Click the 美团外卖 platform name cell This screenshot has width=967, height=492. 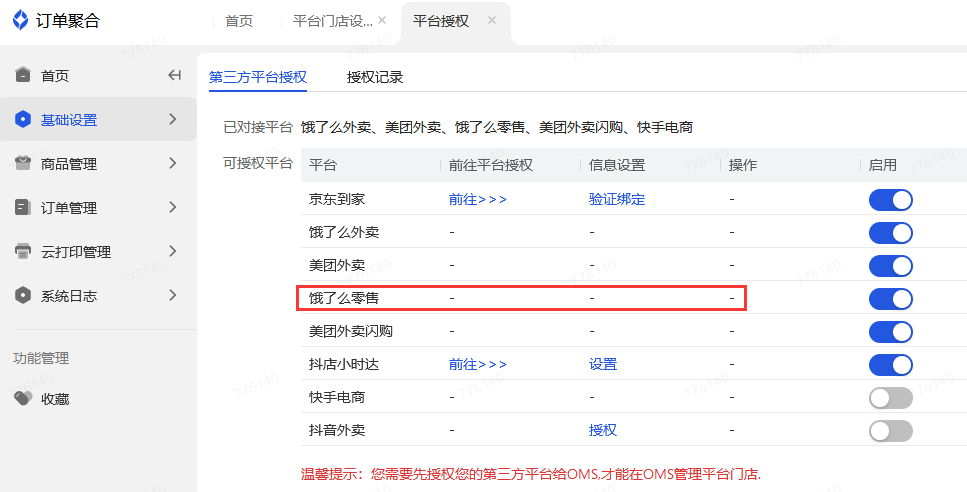point(337,265)
